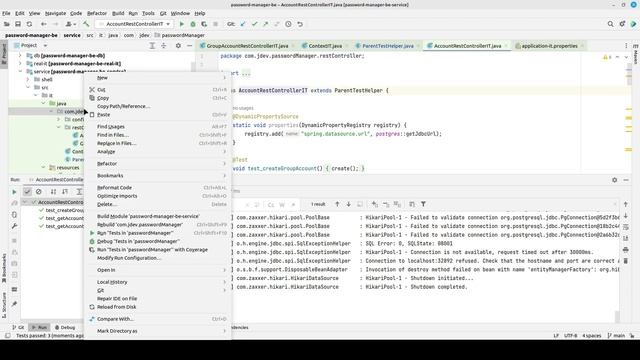Click the Build project hammer icon
This screenshot has width=640, height=360.
tap(86, 24)
